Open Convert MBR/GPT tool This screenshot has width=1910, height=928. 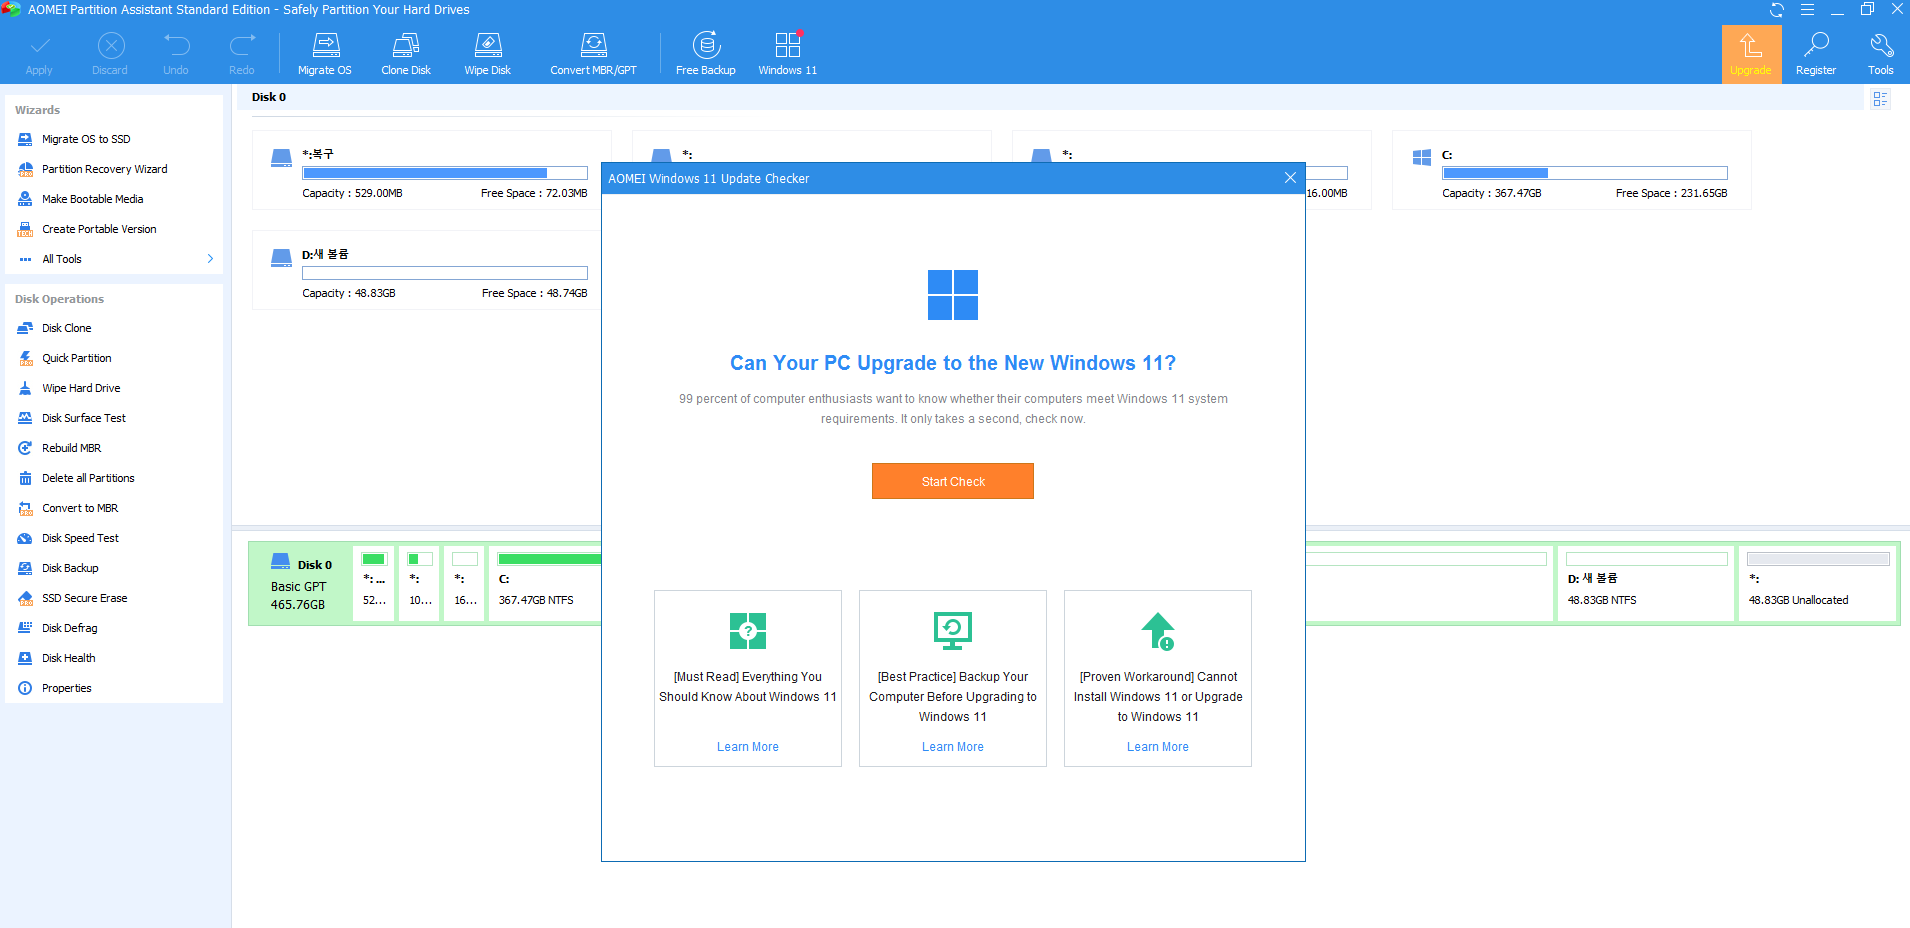[593, 54]
